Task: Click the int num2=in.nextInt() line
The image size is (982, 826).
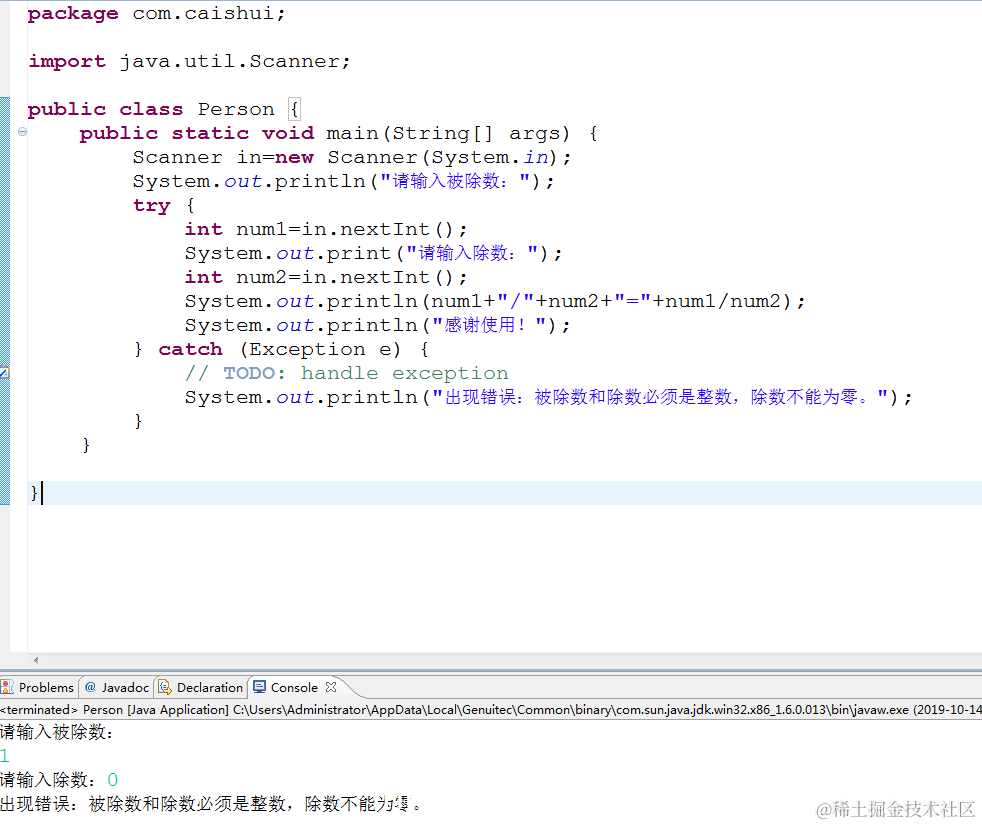Action: tap(326, 277)
